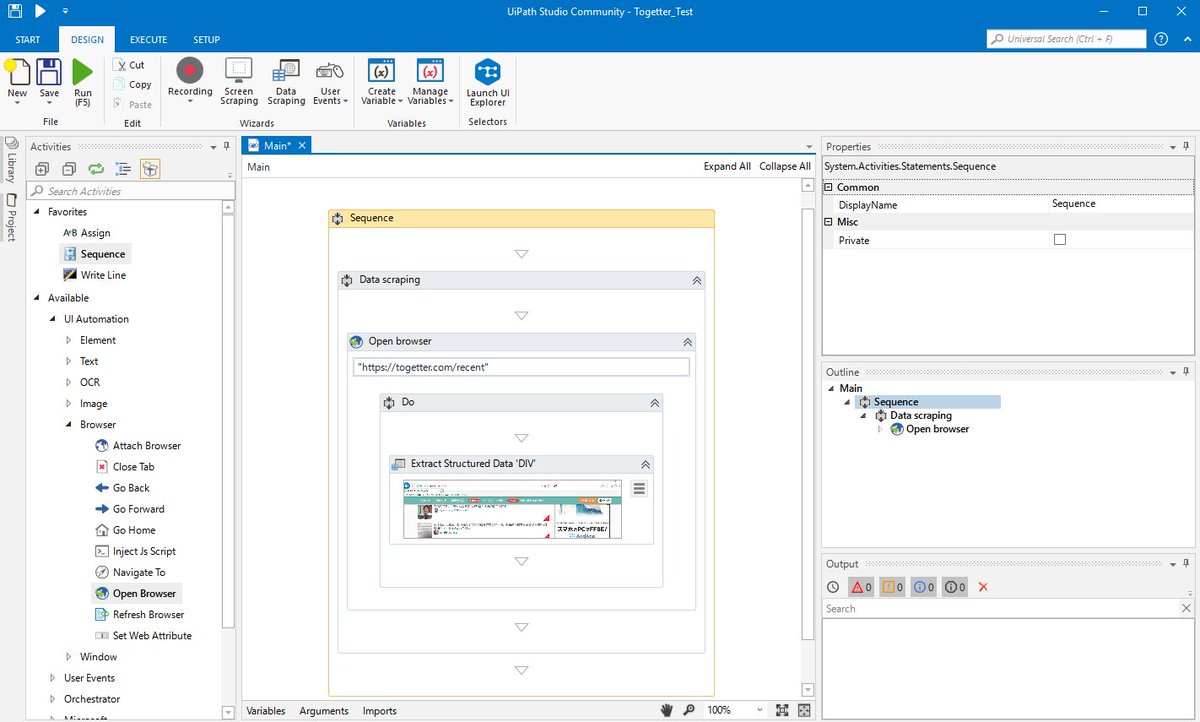Open the help question mark icon
This screenshot has width=1200, height=722.
pos(1161,39)
